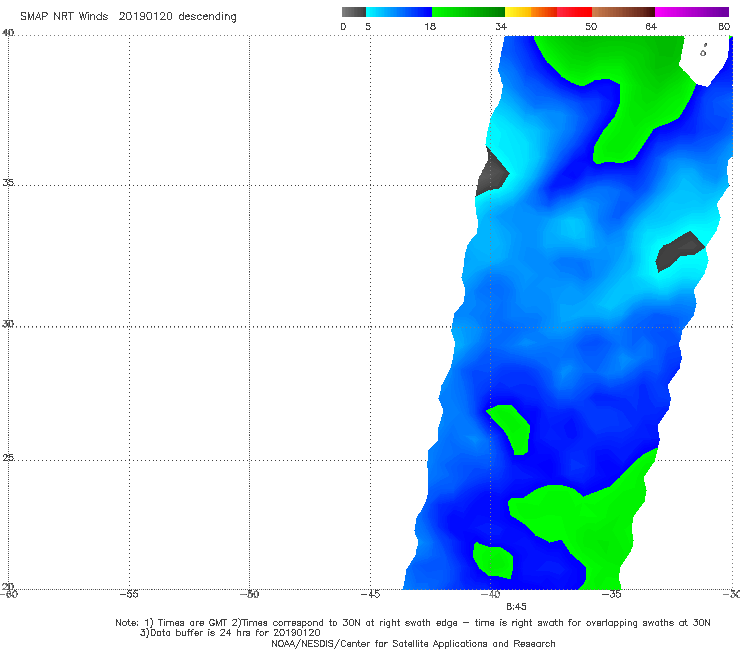Click the swath time label '8:45'

point(516,607)
